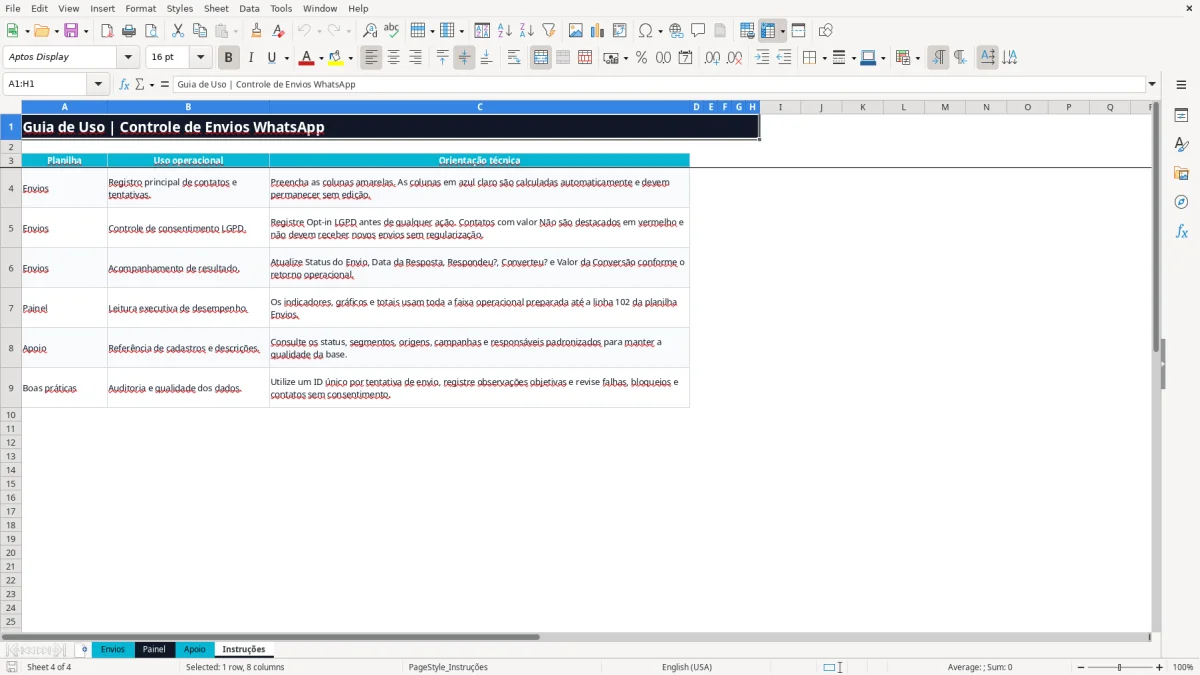This screenshot has height=675, width=1200.
Task: Click the Copy icon
Action: click(199, 31)
